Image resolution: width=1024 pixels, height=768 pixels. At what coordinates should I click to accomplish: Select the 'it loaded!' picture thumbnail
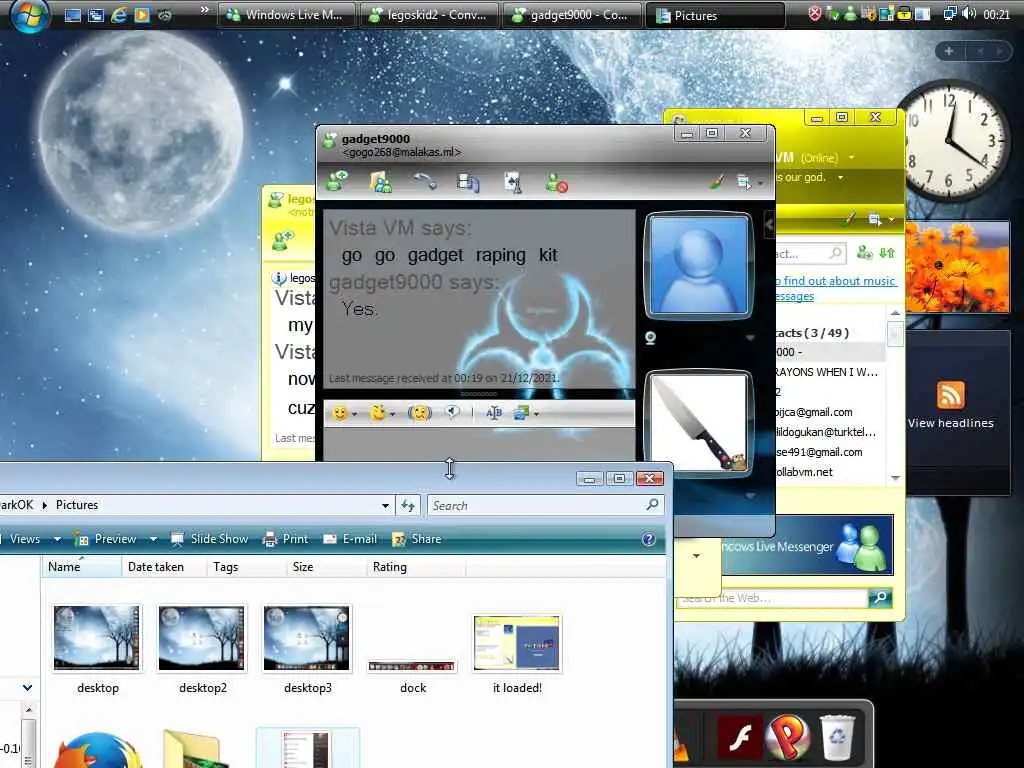517,643
